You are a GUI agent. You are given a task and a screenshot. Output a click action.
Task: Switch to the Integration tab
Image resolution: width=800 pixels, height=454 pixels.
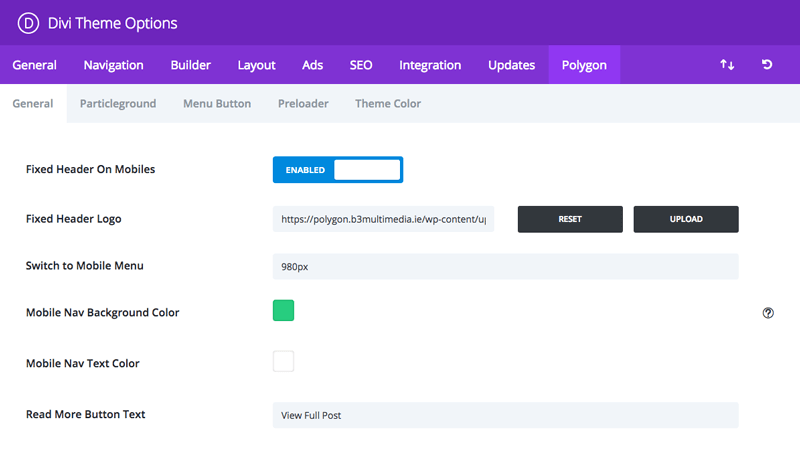[430, 65]
